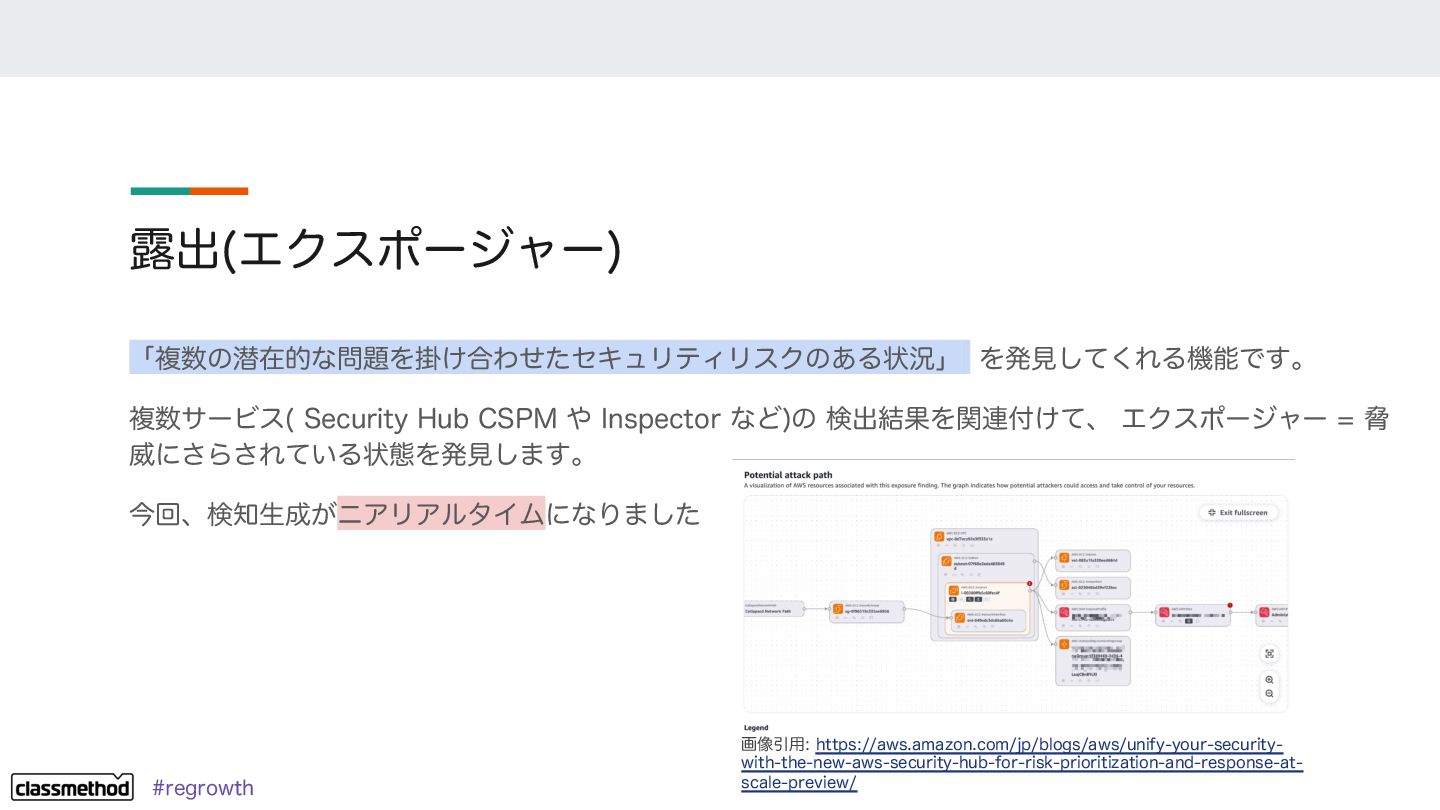
Task: Click the subnet node's orange icon
Action: tap(947, 562)
